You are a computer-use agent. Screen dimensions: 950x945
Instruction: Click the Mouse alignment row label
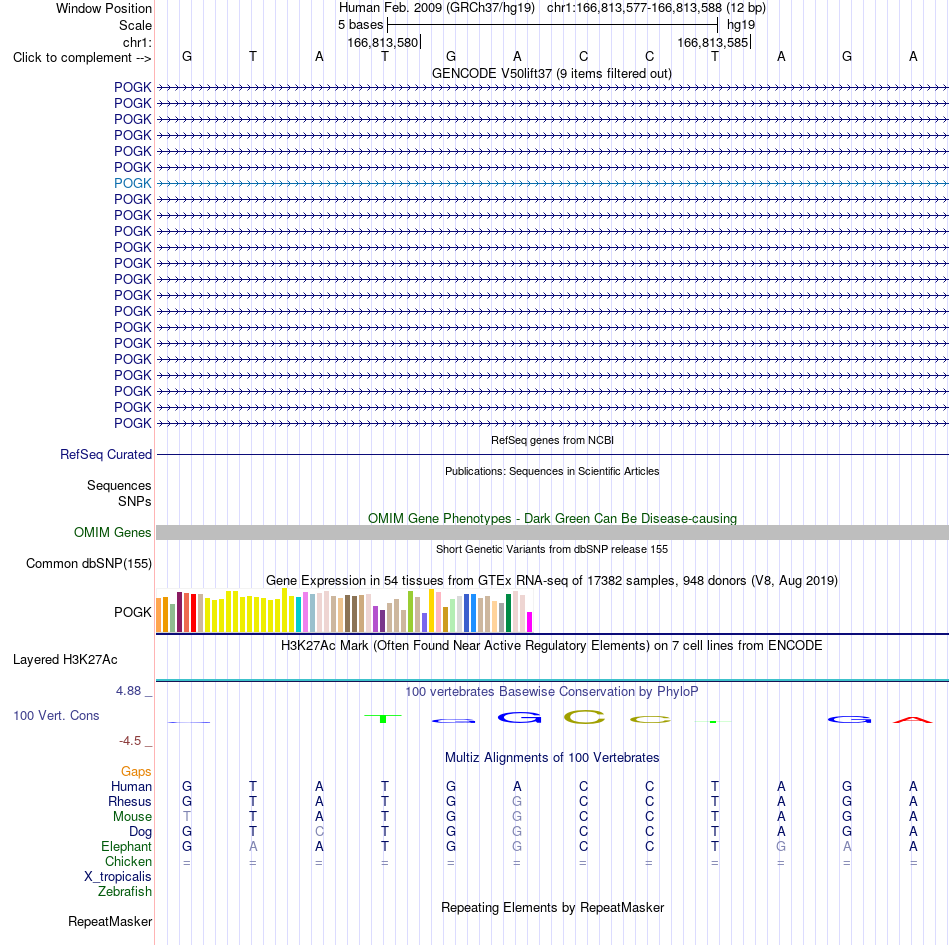(x=132, y=817)
